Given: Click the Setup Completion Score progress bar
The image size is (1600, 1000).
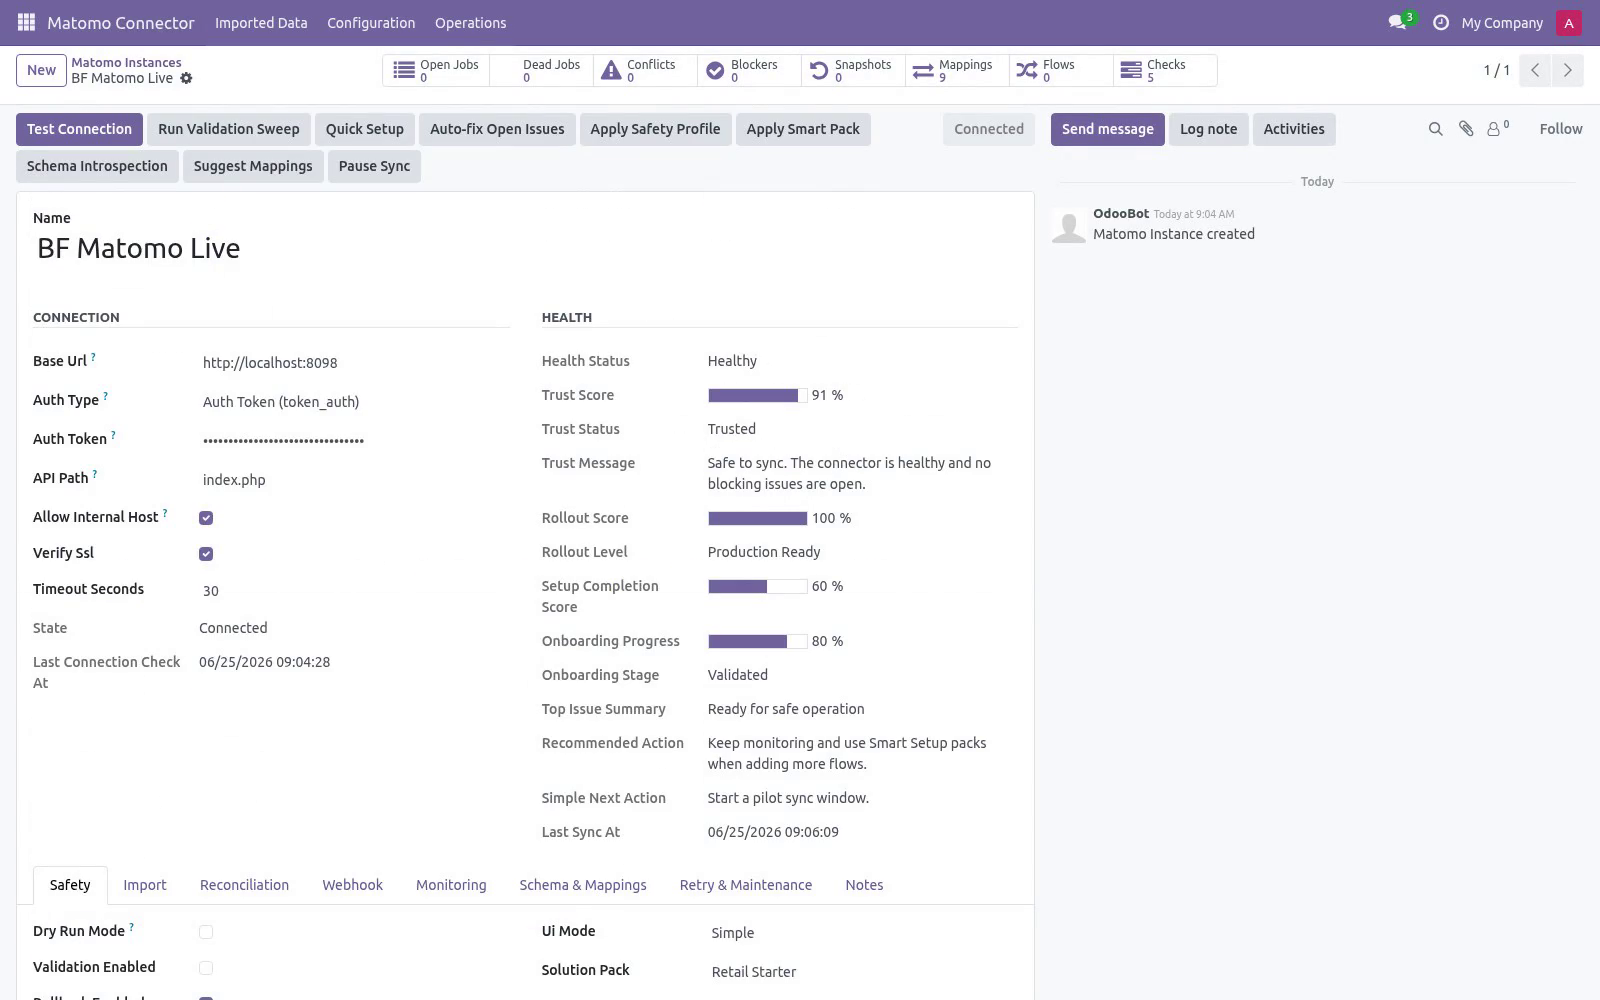Looking at the screenshot, I should coord(757,586).
